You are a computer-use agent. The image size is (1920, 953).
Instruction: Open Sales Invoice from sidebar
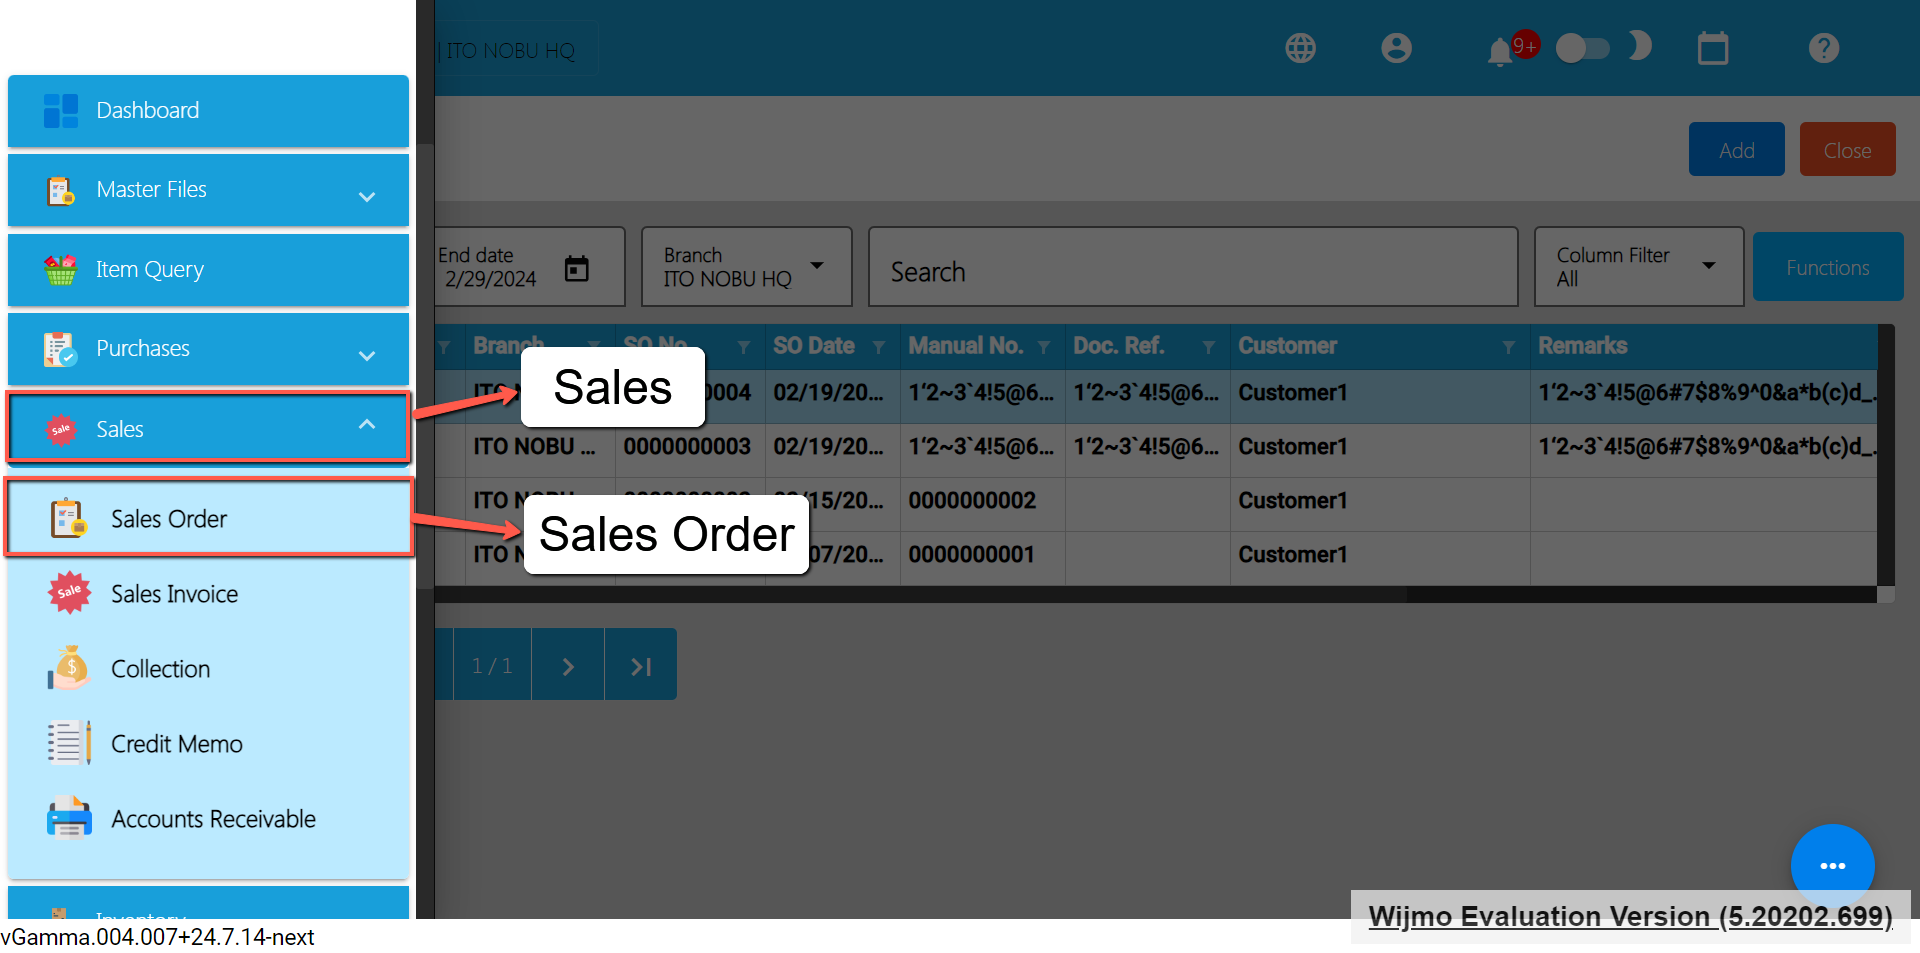(x=174, y=594)
